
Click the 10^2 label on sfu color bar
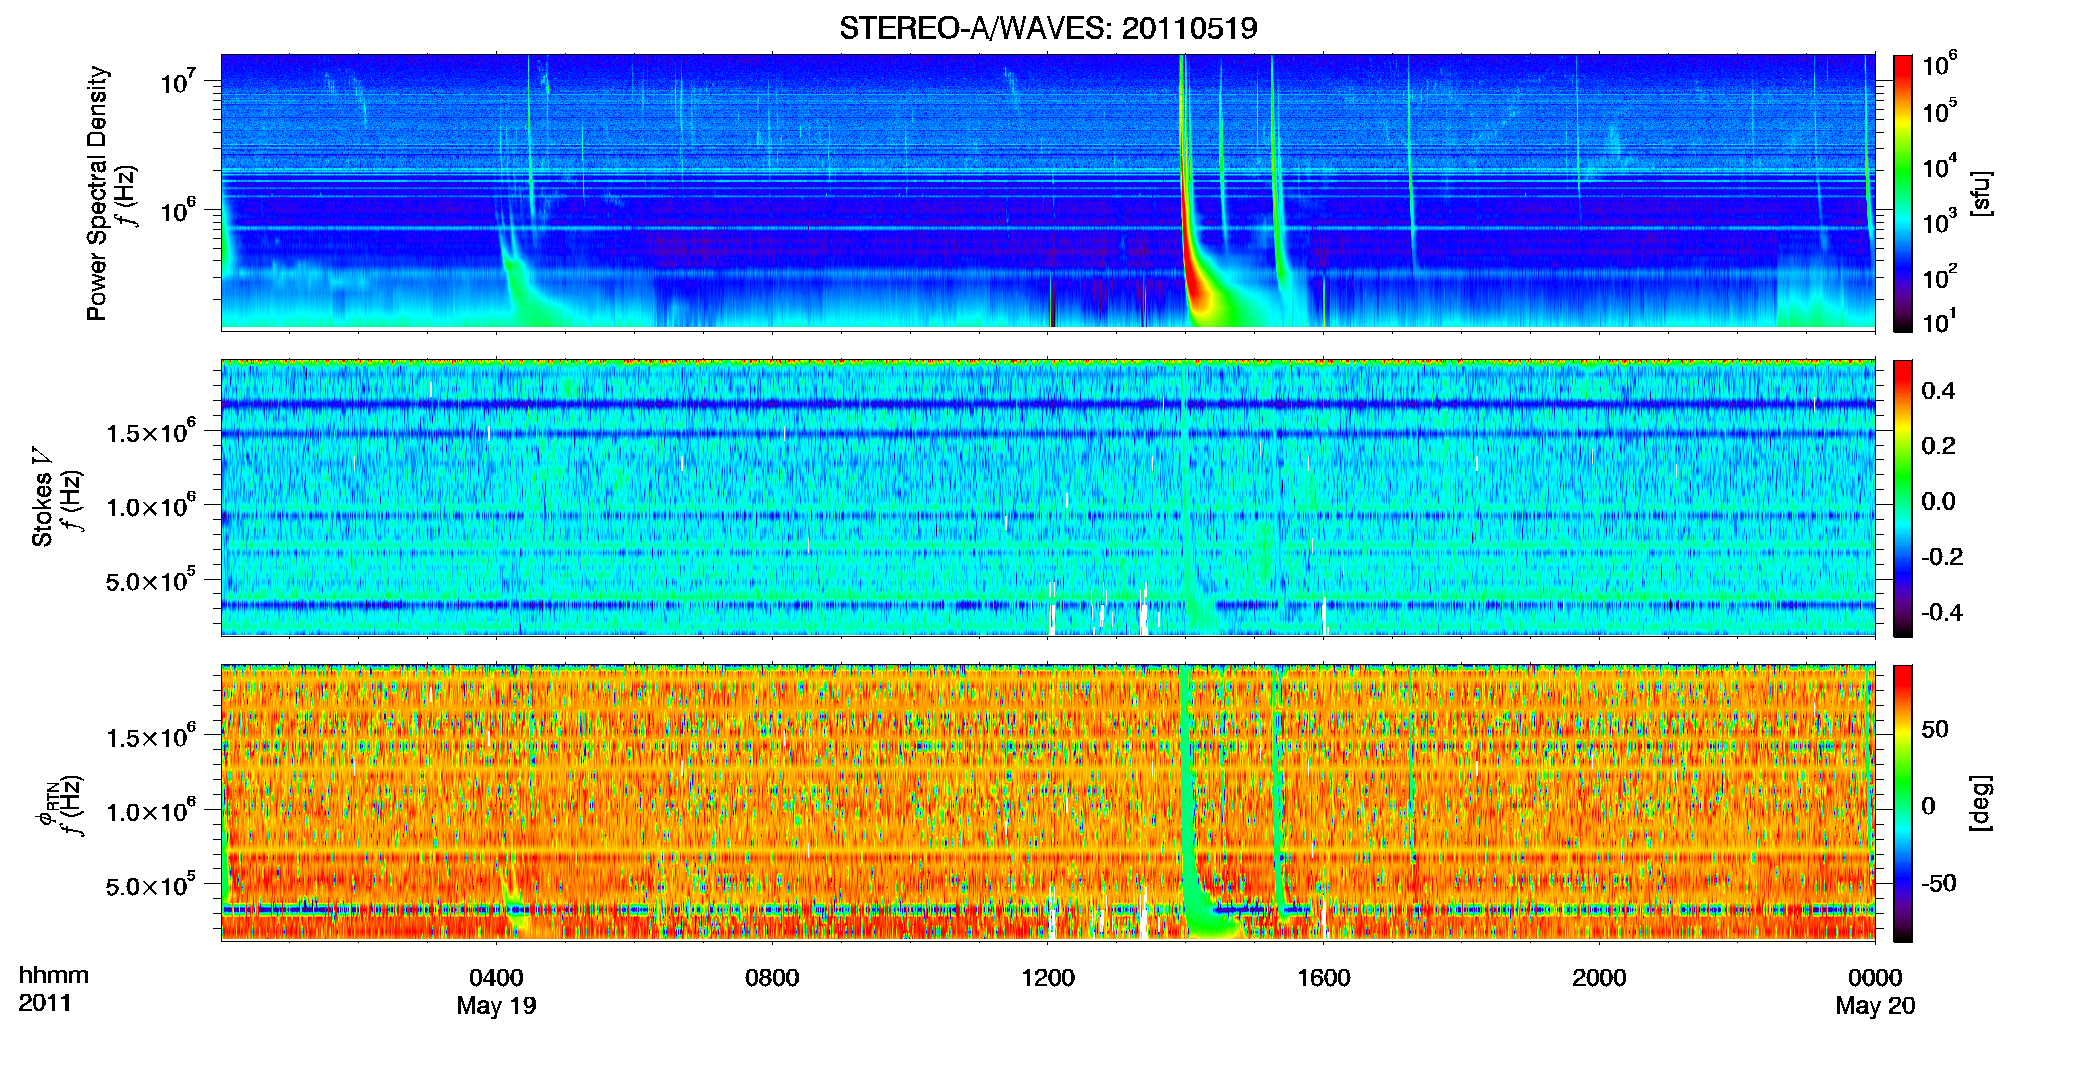click(x=1940, y=276)
